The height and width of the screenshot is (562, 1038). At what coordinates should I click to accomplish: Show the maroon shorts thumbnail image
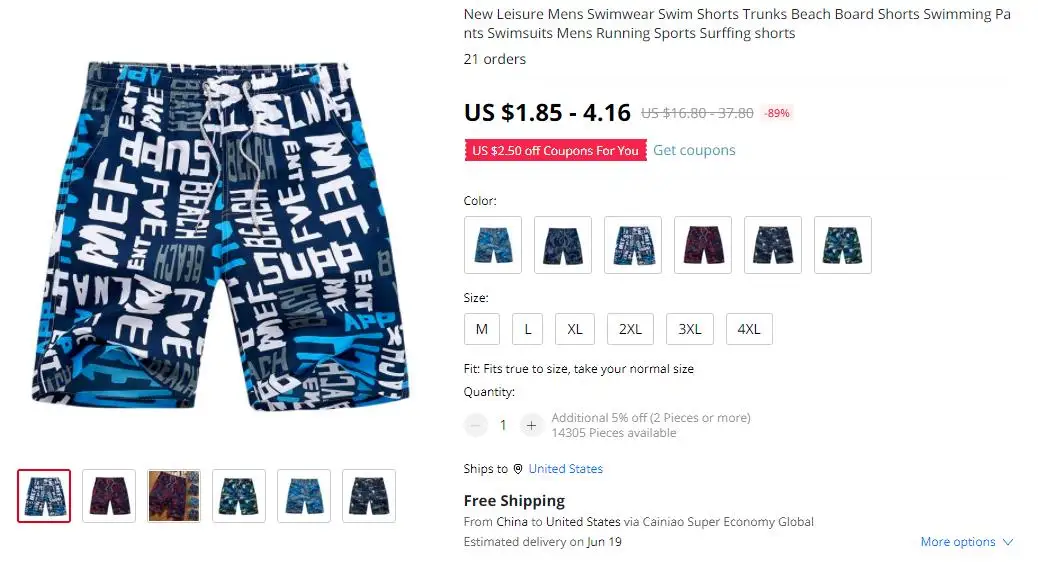point(109,496)
